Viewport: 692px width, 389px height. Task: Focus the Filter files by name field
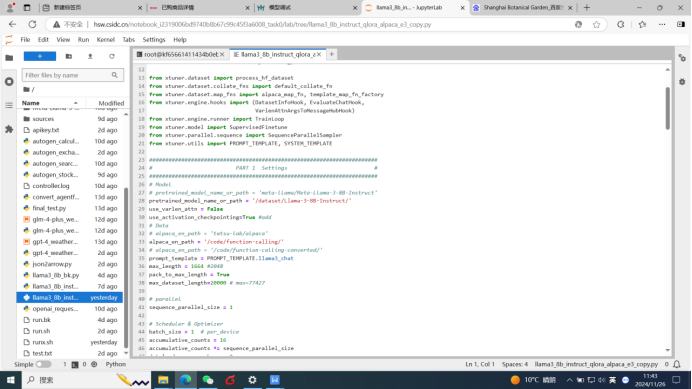coord(73,75)
